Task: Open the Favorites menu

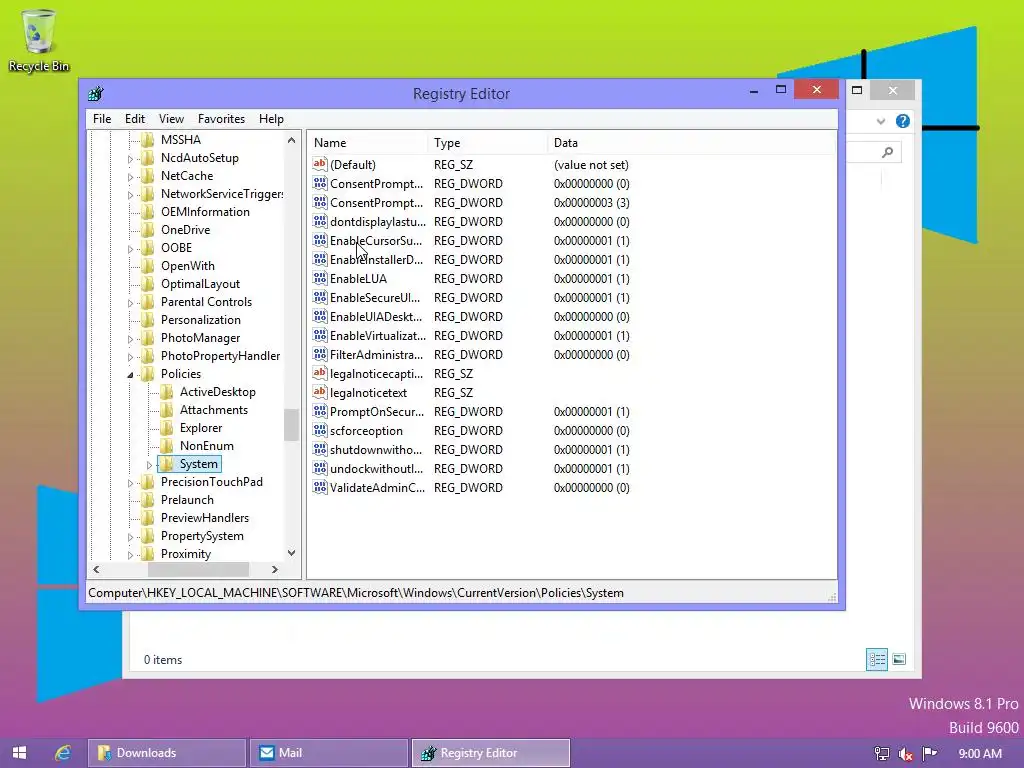Action: [x=221, y=119]
